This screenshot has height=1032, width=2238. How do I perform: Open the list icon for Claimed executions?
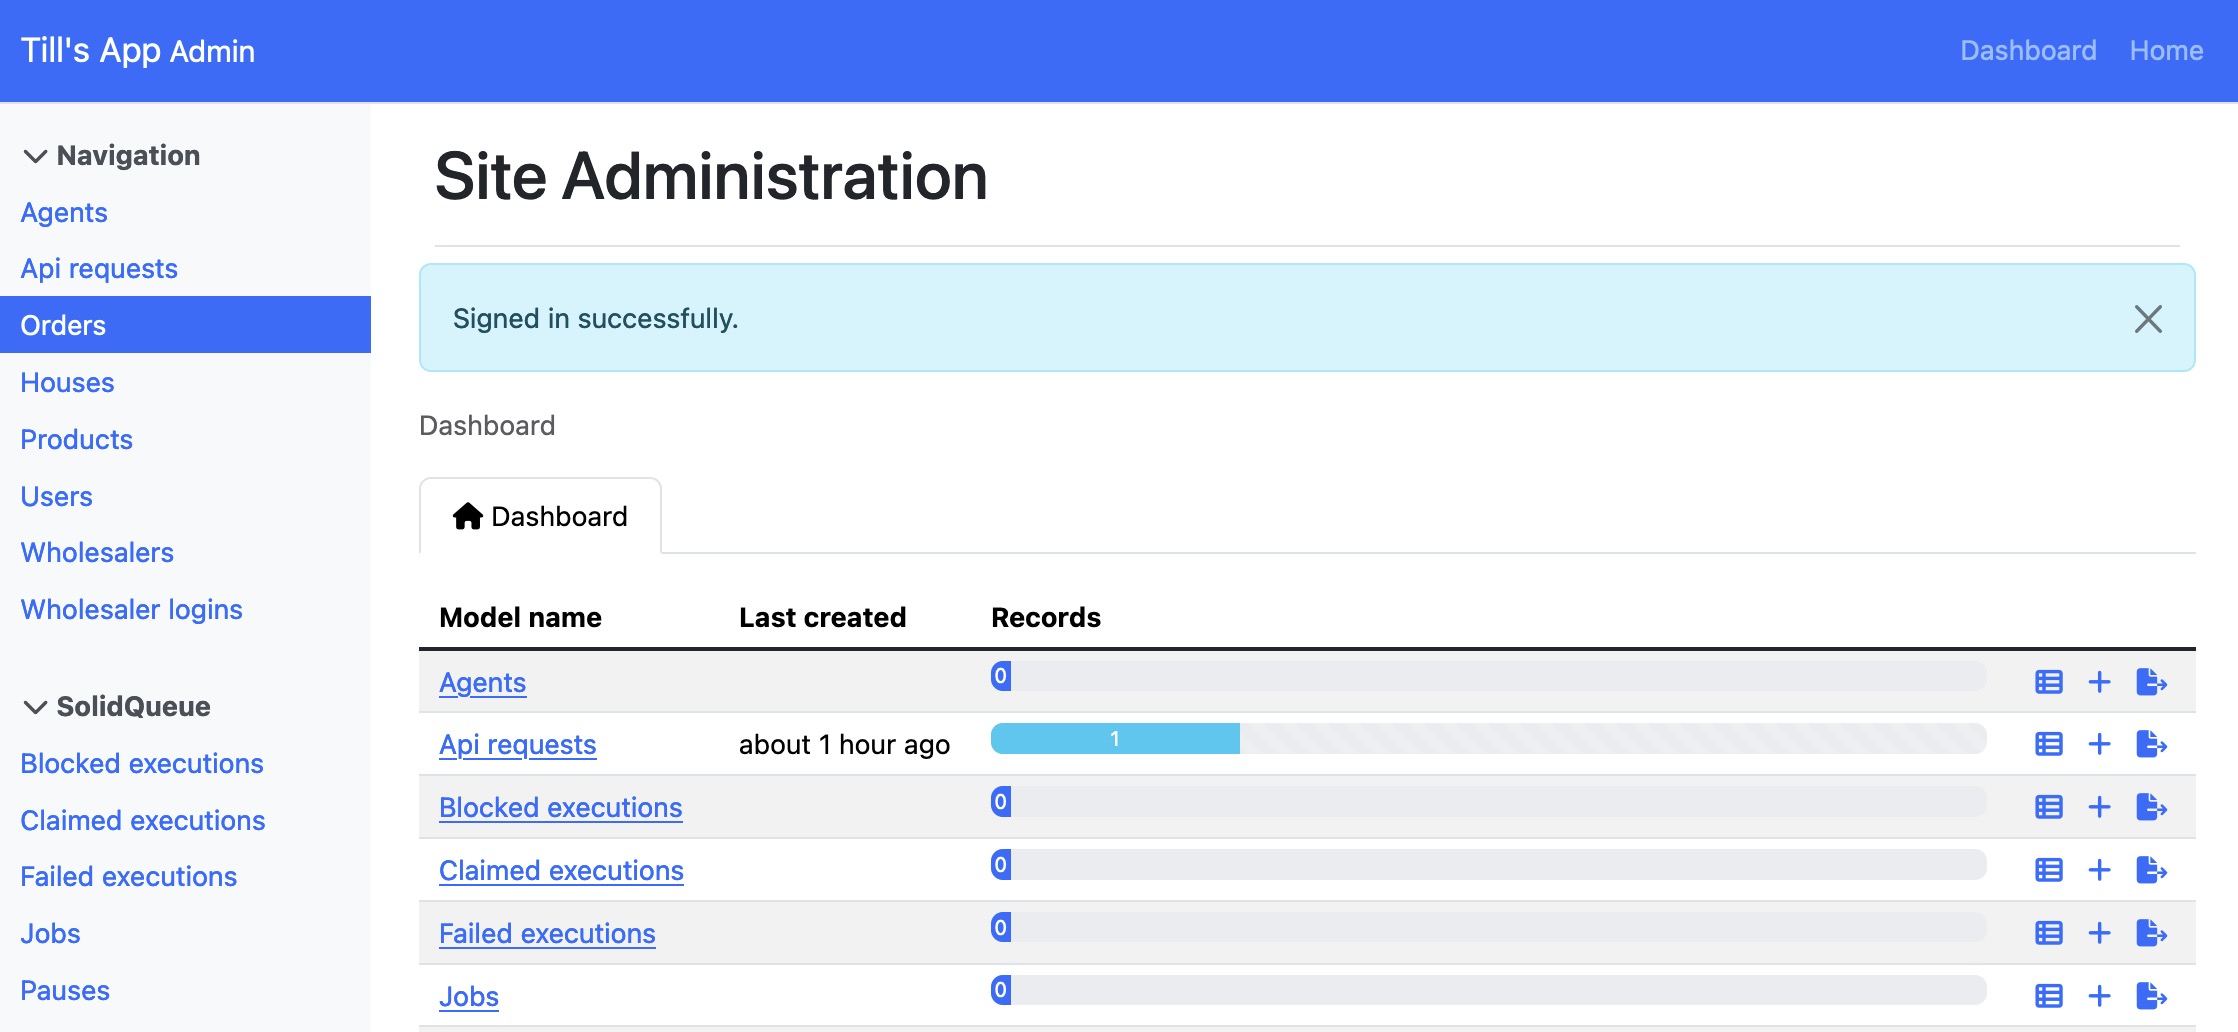2048,870
